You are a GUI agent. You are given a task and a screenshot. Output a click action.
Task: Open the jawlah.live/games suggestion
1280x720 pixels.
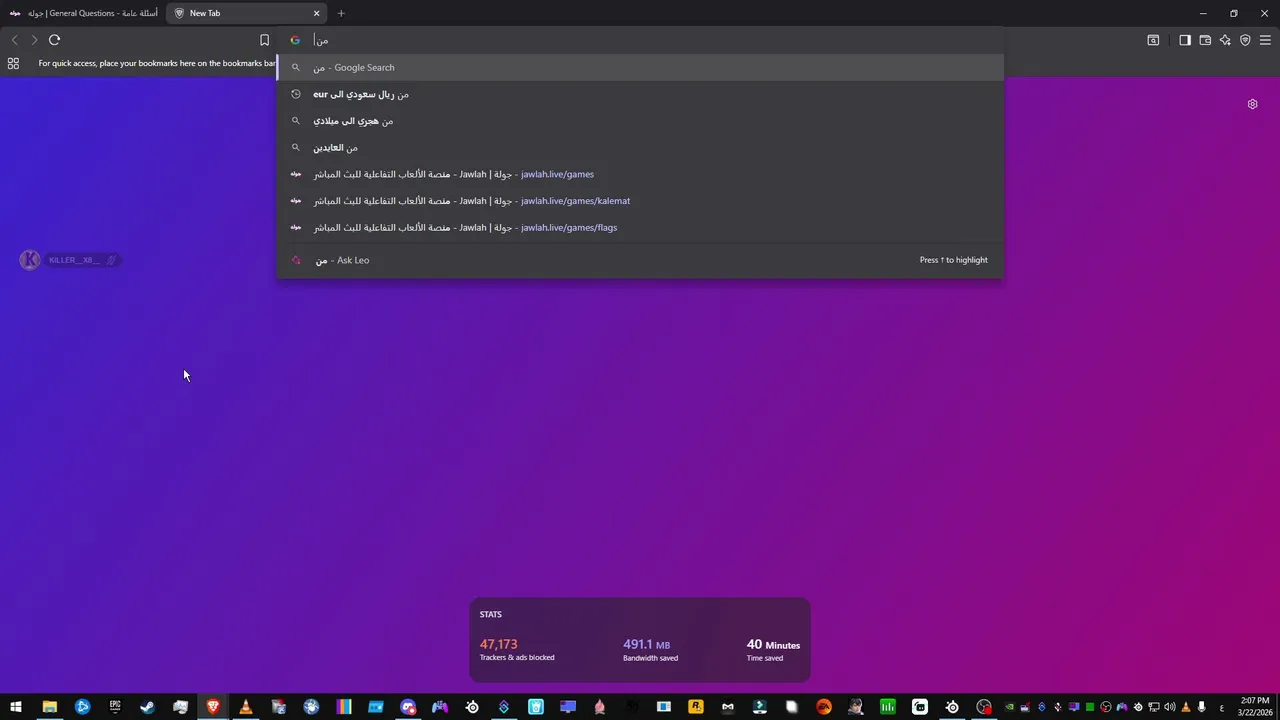click(640, 174)
